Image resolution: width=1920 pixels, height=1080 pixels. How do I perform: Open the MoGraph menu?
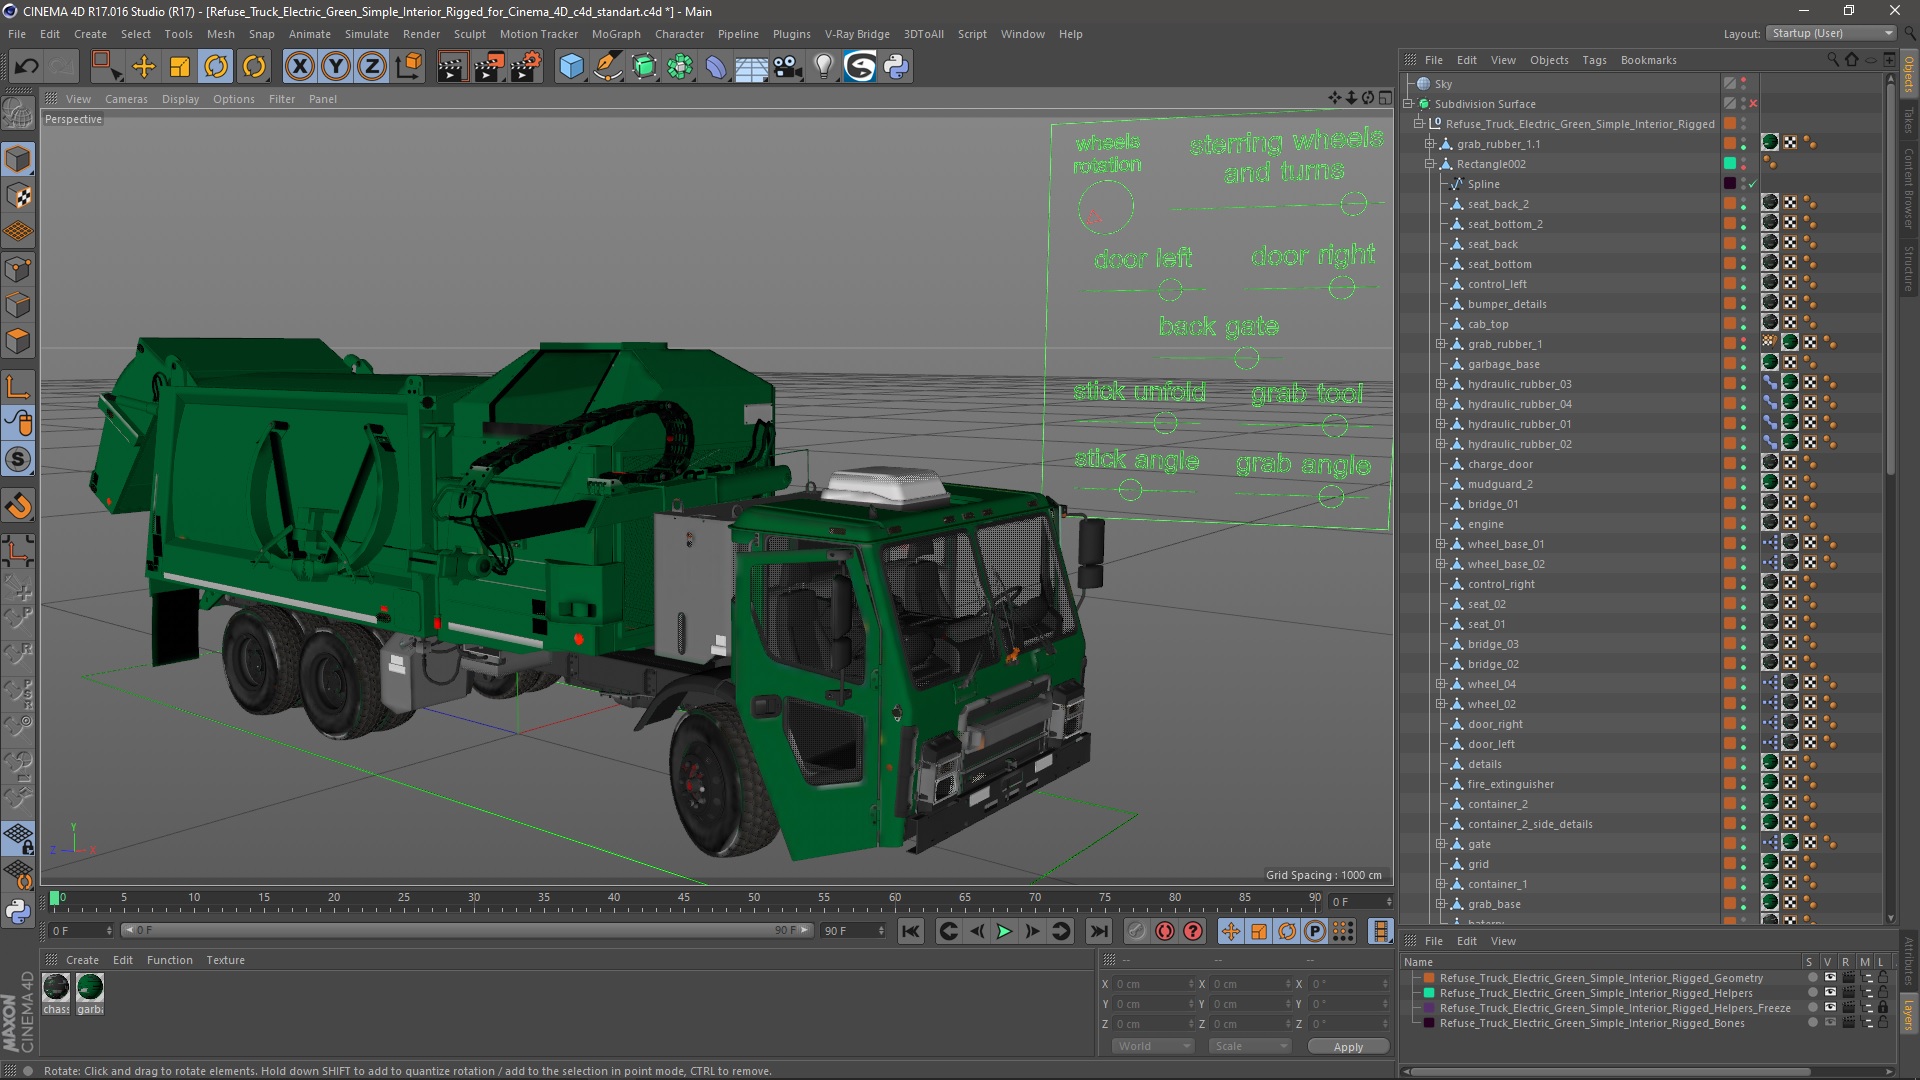615,34
